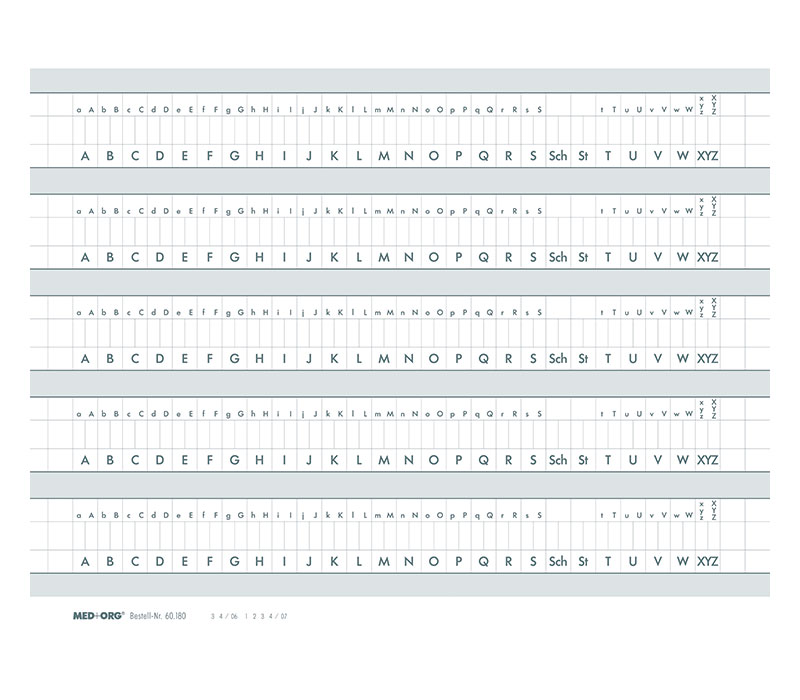Click the 'Sch' label in the fifth row

tap(558, 561)
